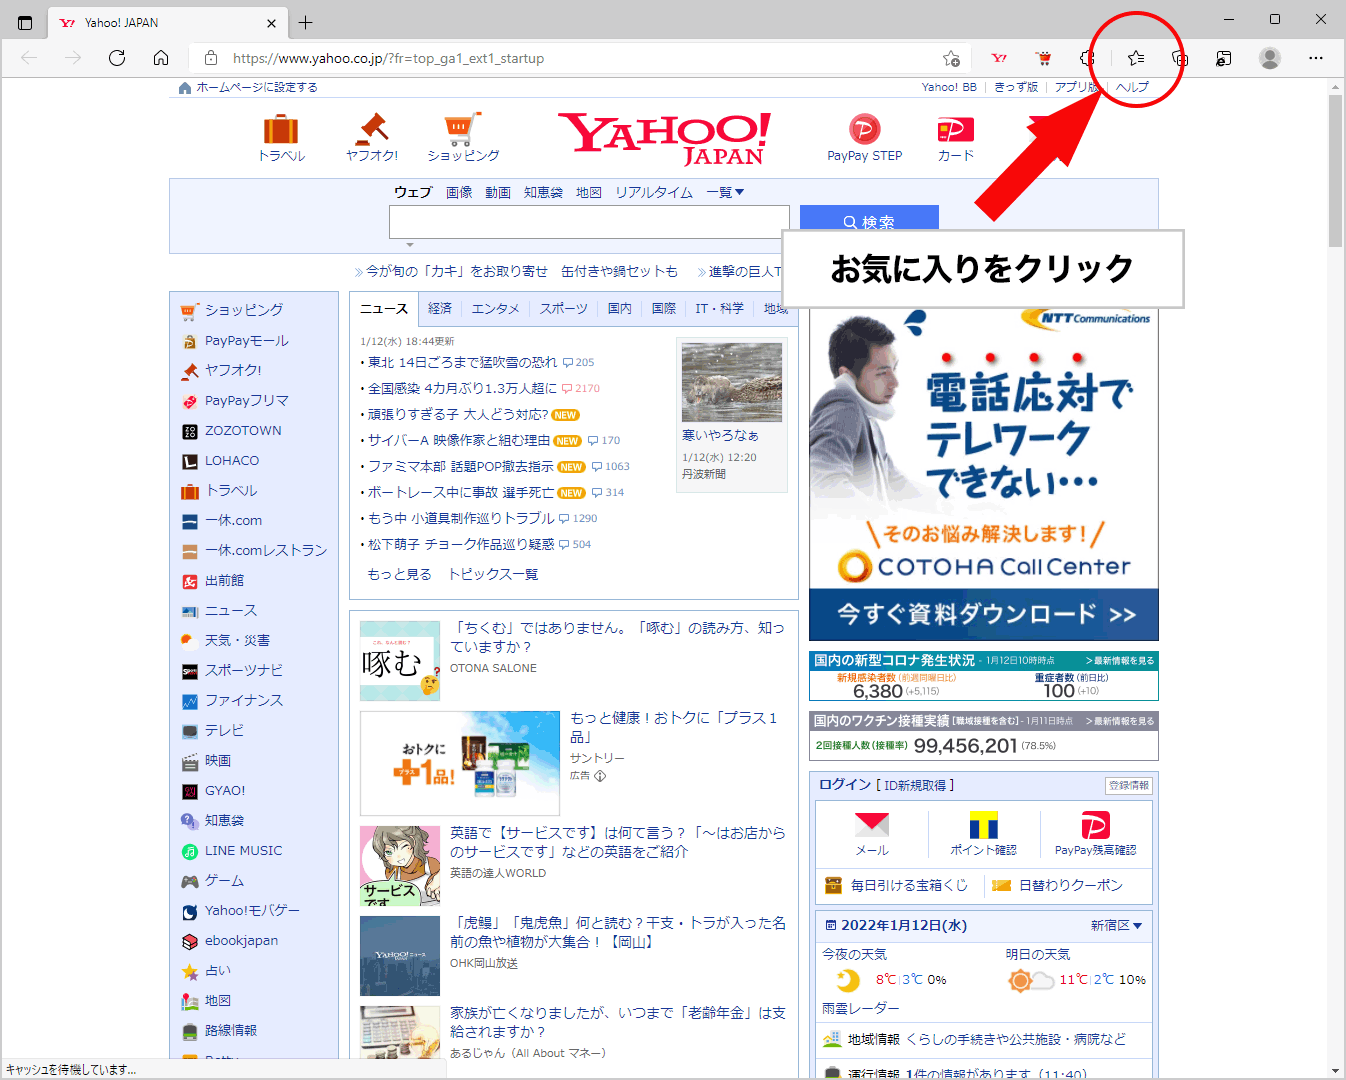Expand the search box suggestion arrow
The width and height of the screenshot is (1346, 1080).
[x=409, y=245]
